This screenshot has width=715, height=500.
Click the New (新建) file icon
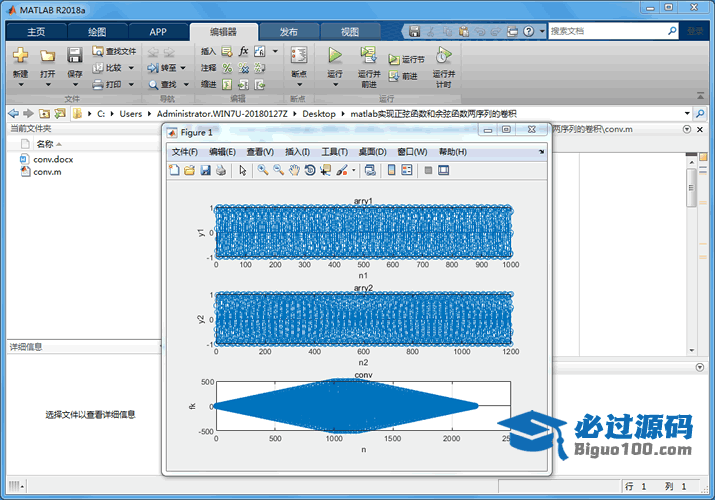click(x=21, y=56)
